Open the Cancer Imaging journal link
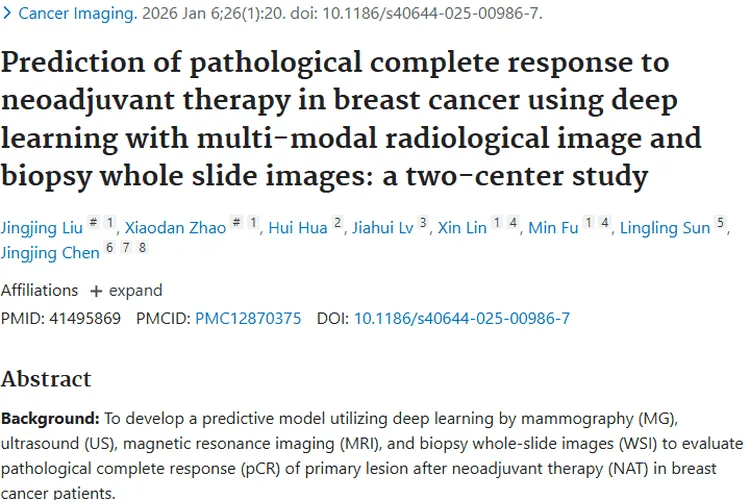Screen dimensions: 750x500 [x=79, y=14]
